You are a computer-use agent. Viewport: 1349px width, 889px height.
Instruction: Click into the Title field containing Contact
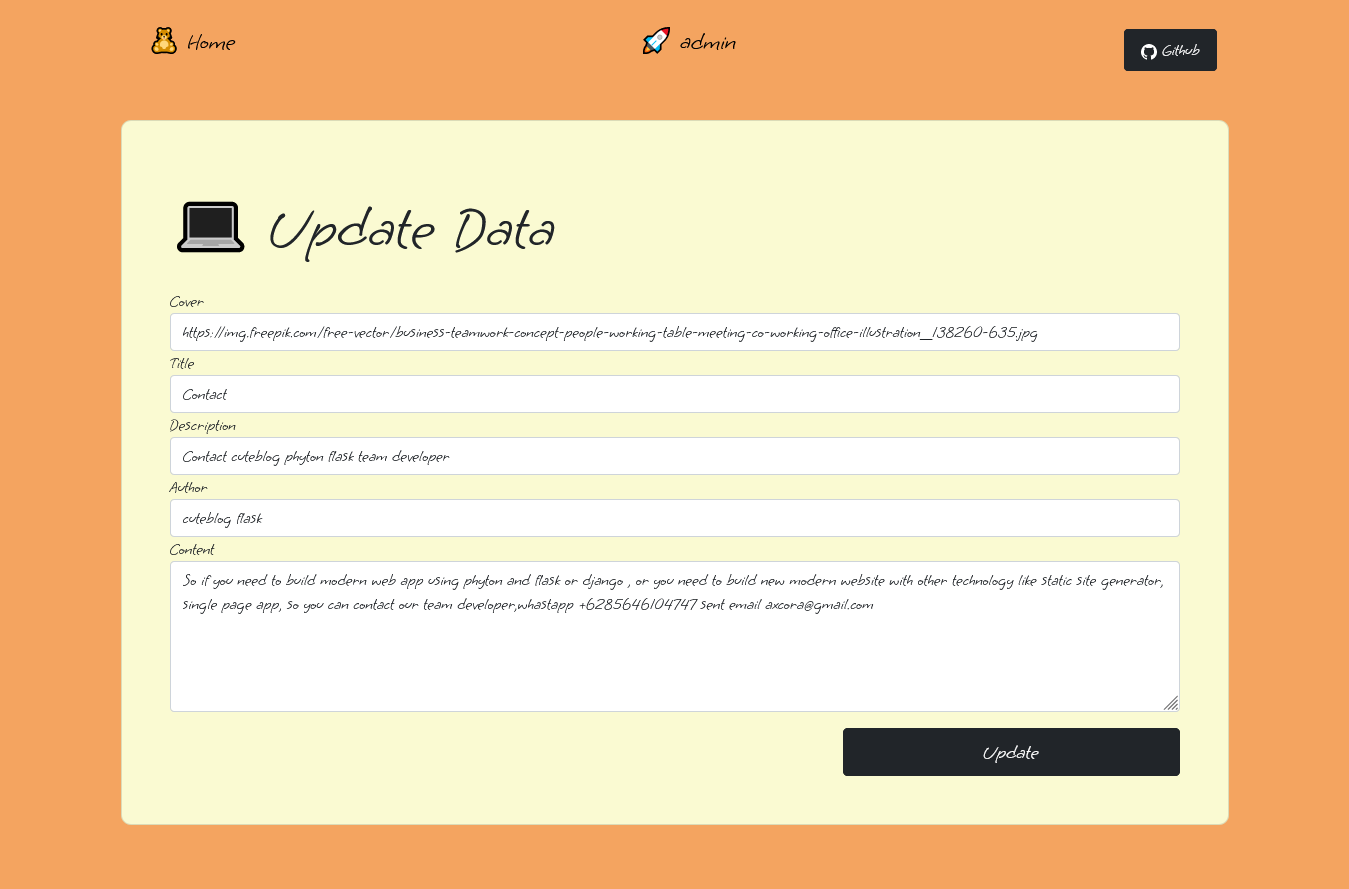[x=675, y=394]
